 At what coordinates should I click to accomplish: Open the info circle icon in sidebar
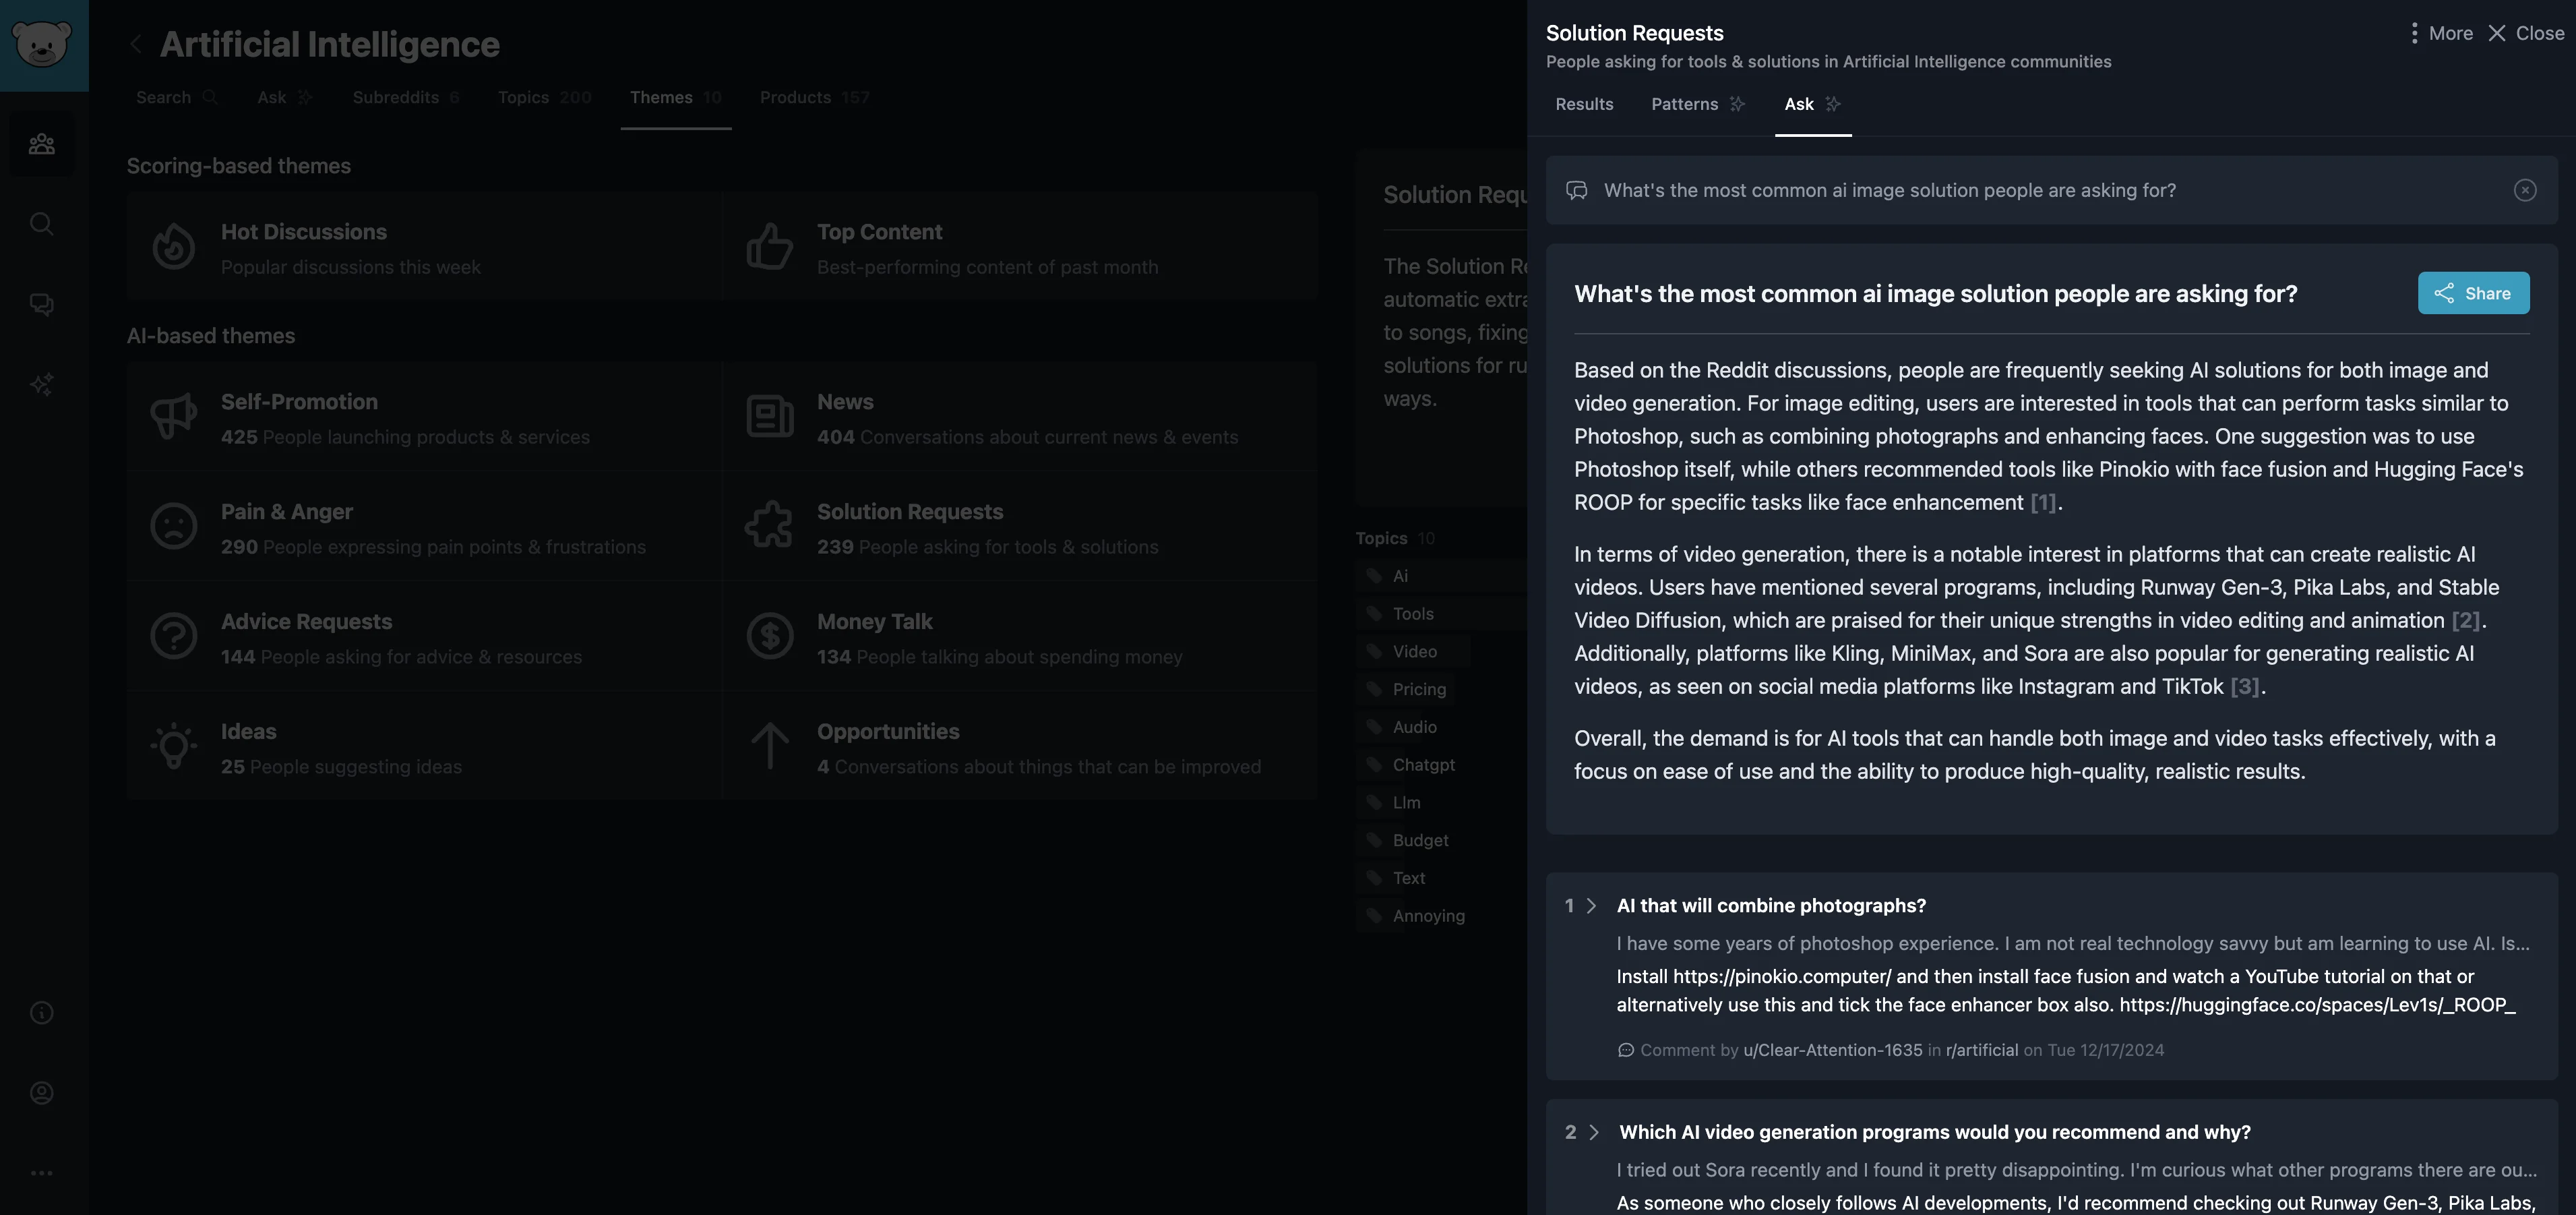coord(42,1013)
